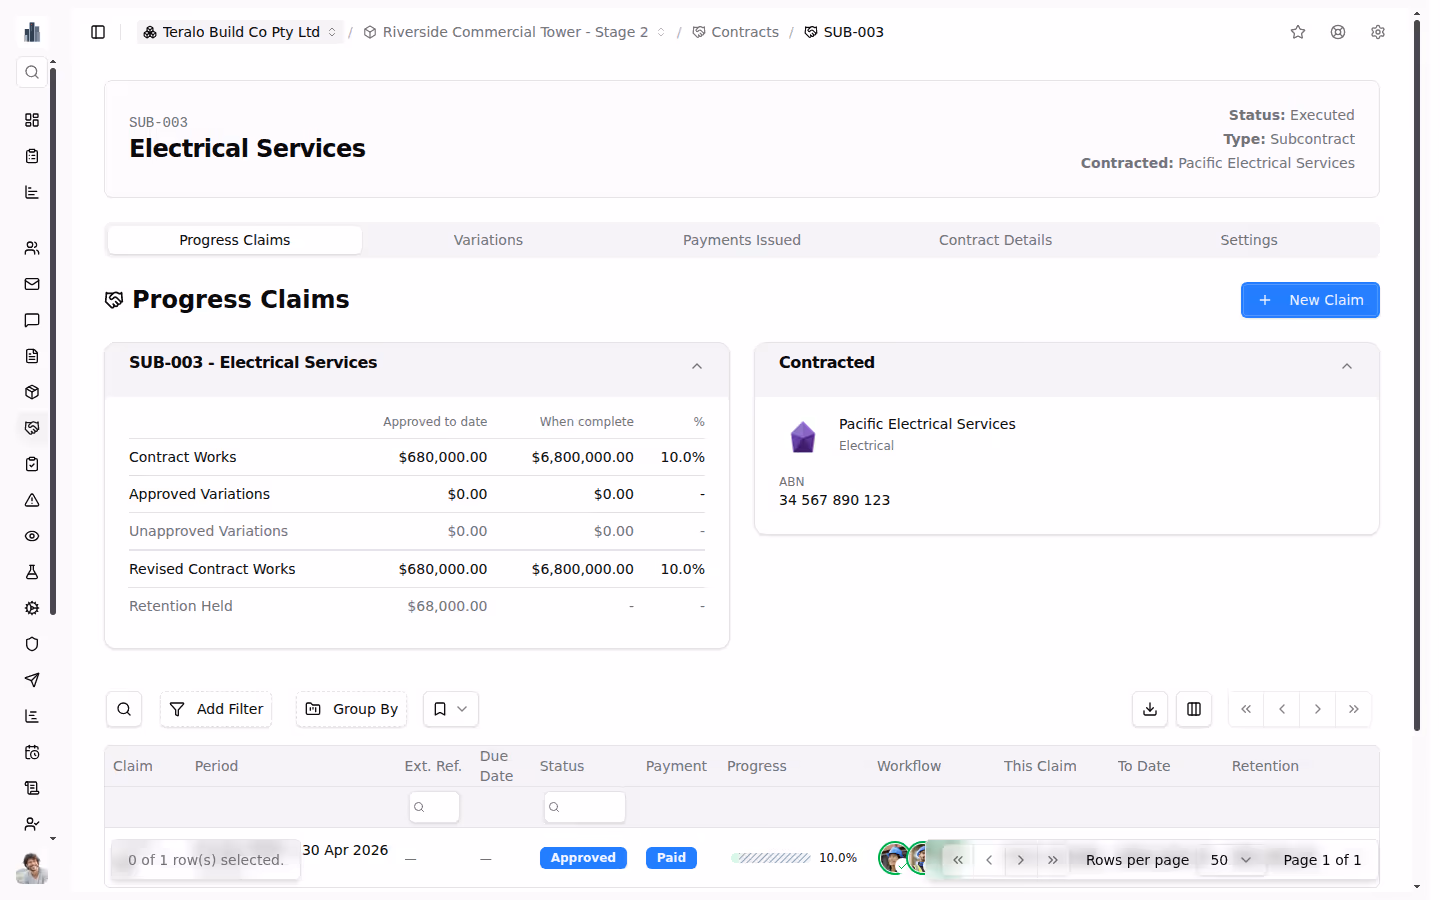Open the eye icon in sidebar
The width and height of the screenshot is (1440, 900).
coord(32,536)
